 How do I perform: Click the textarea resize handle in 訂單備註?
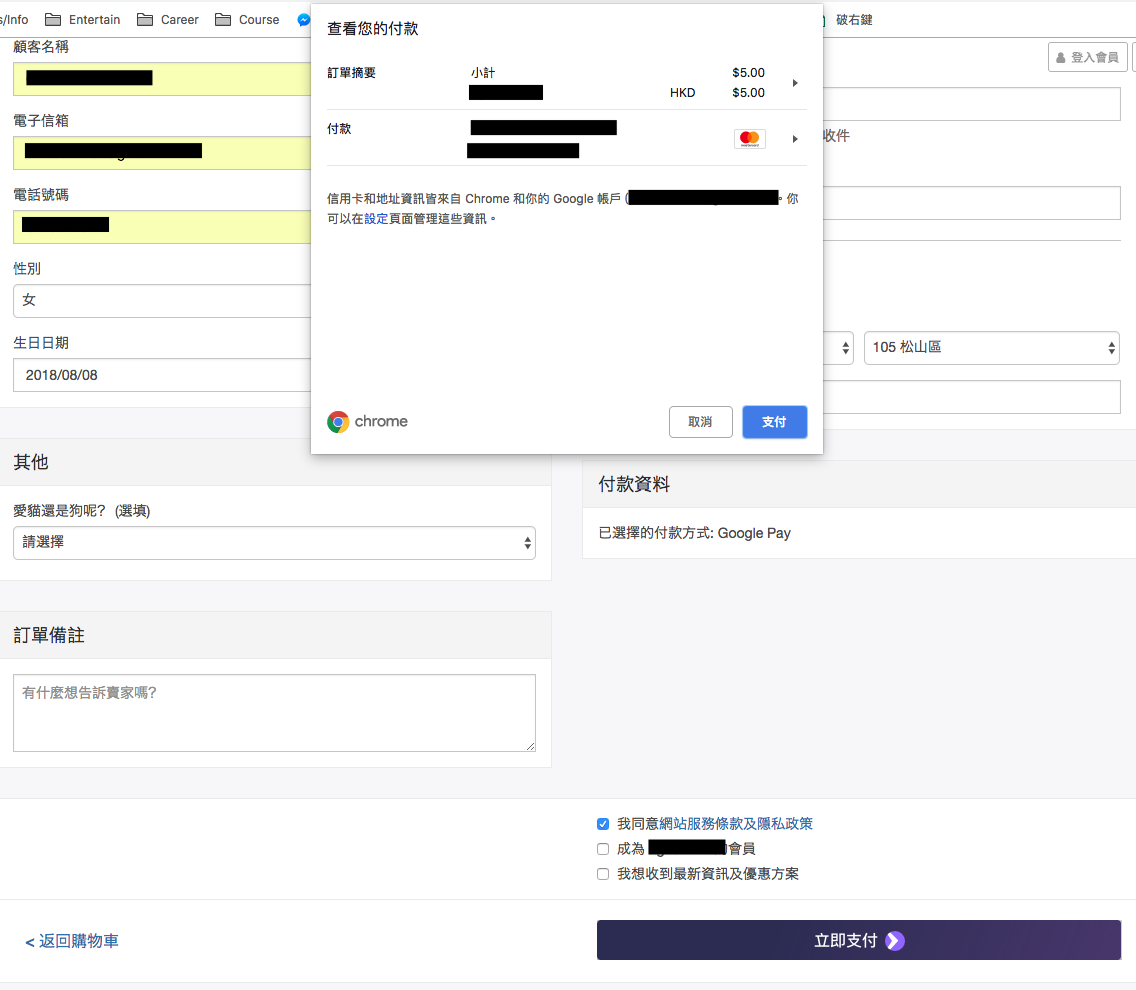530,746
